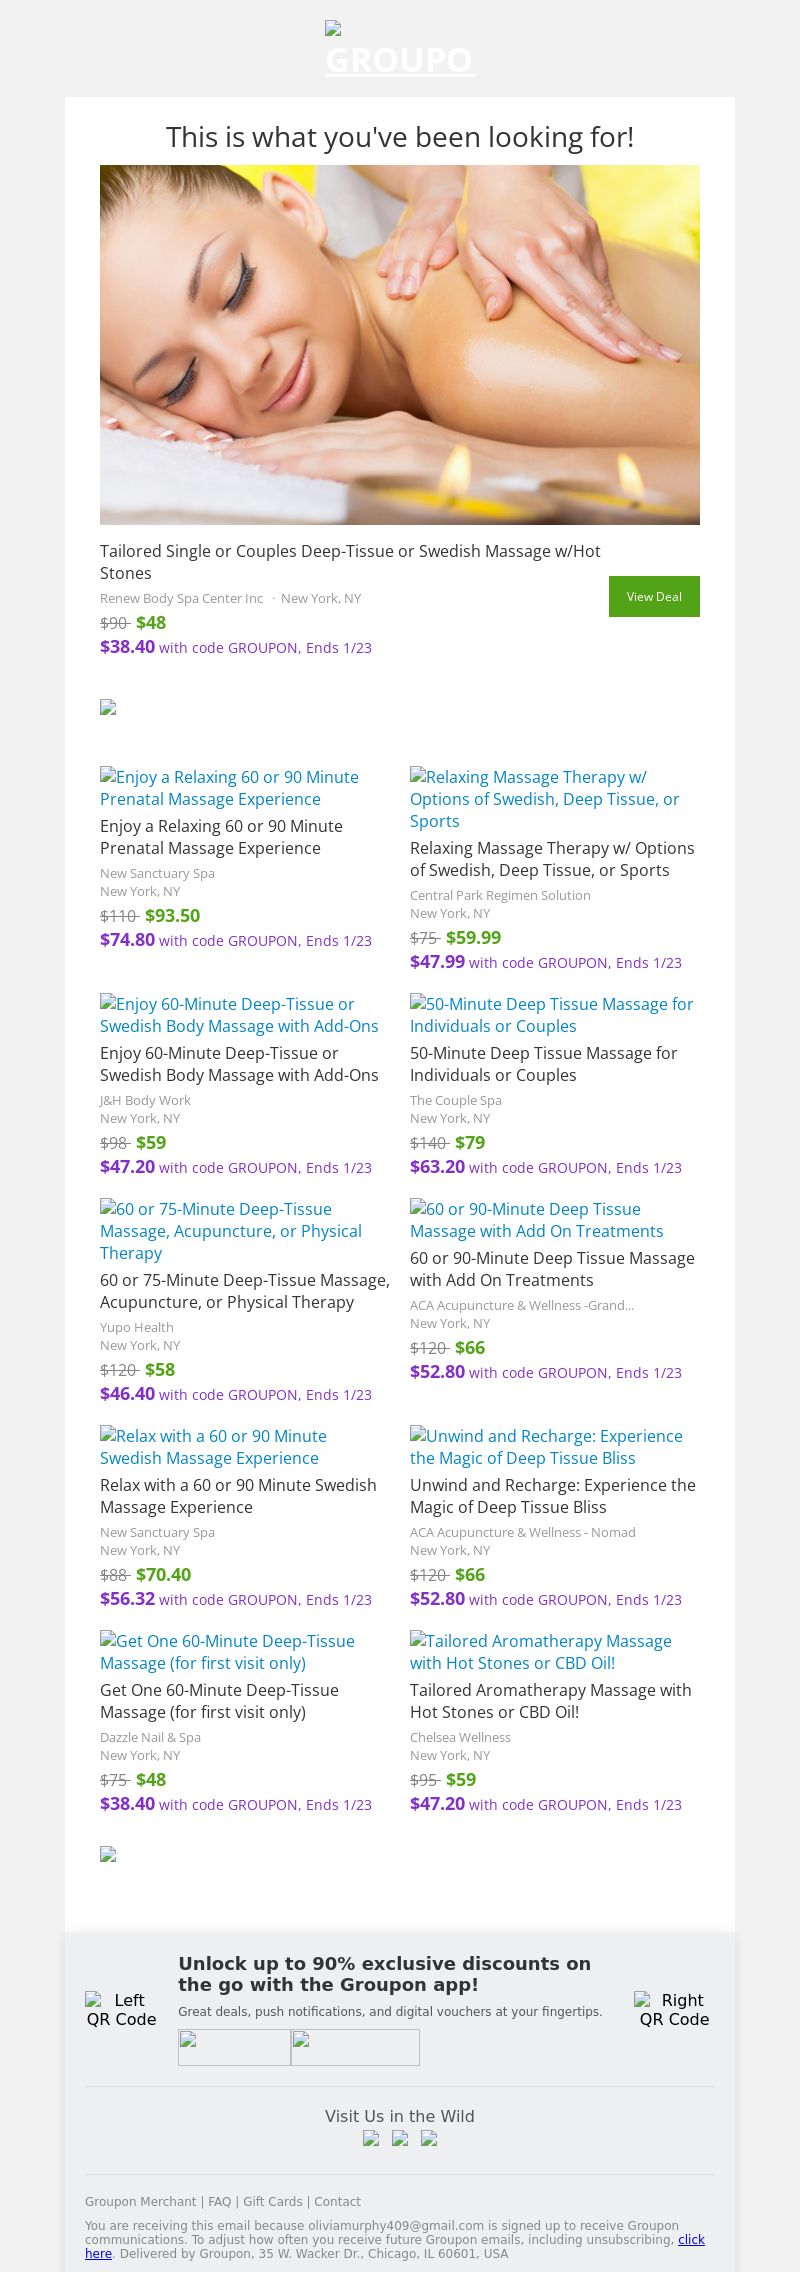This screenshot has width=800, height=2272.
Task: Open the leftmost social icon under Visit Us
Action: [x=371, y=2139]
